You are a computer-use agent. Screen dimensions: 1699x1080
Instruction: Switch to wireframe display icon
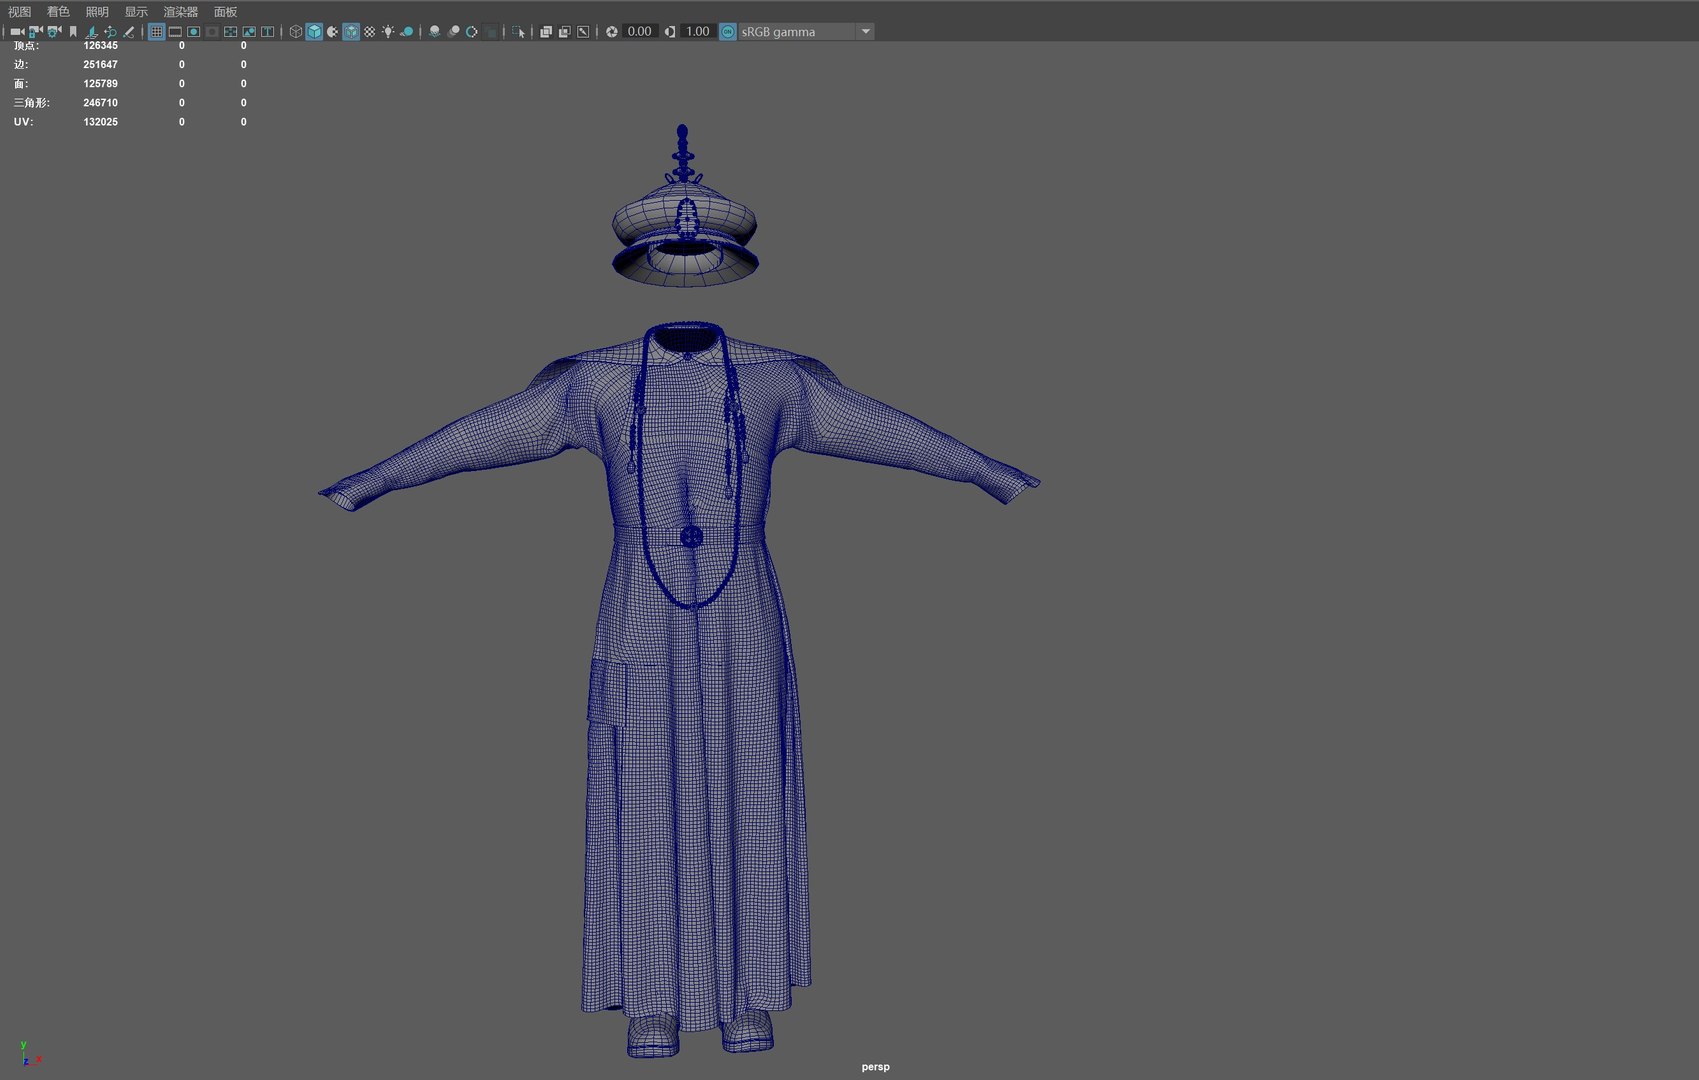point(296,32)
